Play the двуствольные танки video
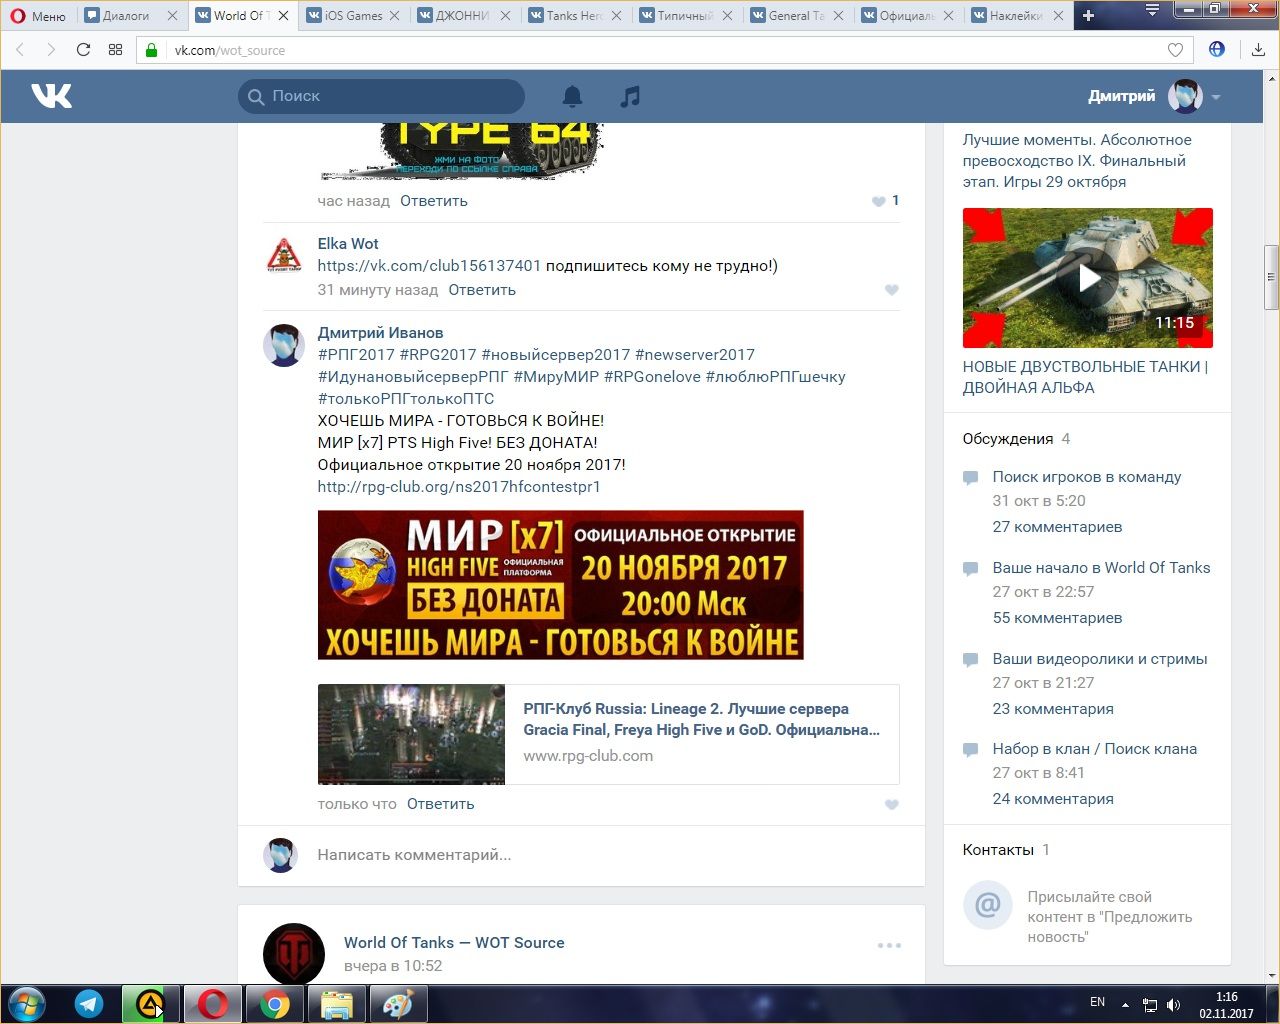The image size is (1280, 1024). [x=1088, y=278]
